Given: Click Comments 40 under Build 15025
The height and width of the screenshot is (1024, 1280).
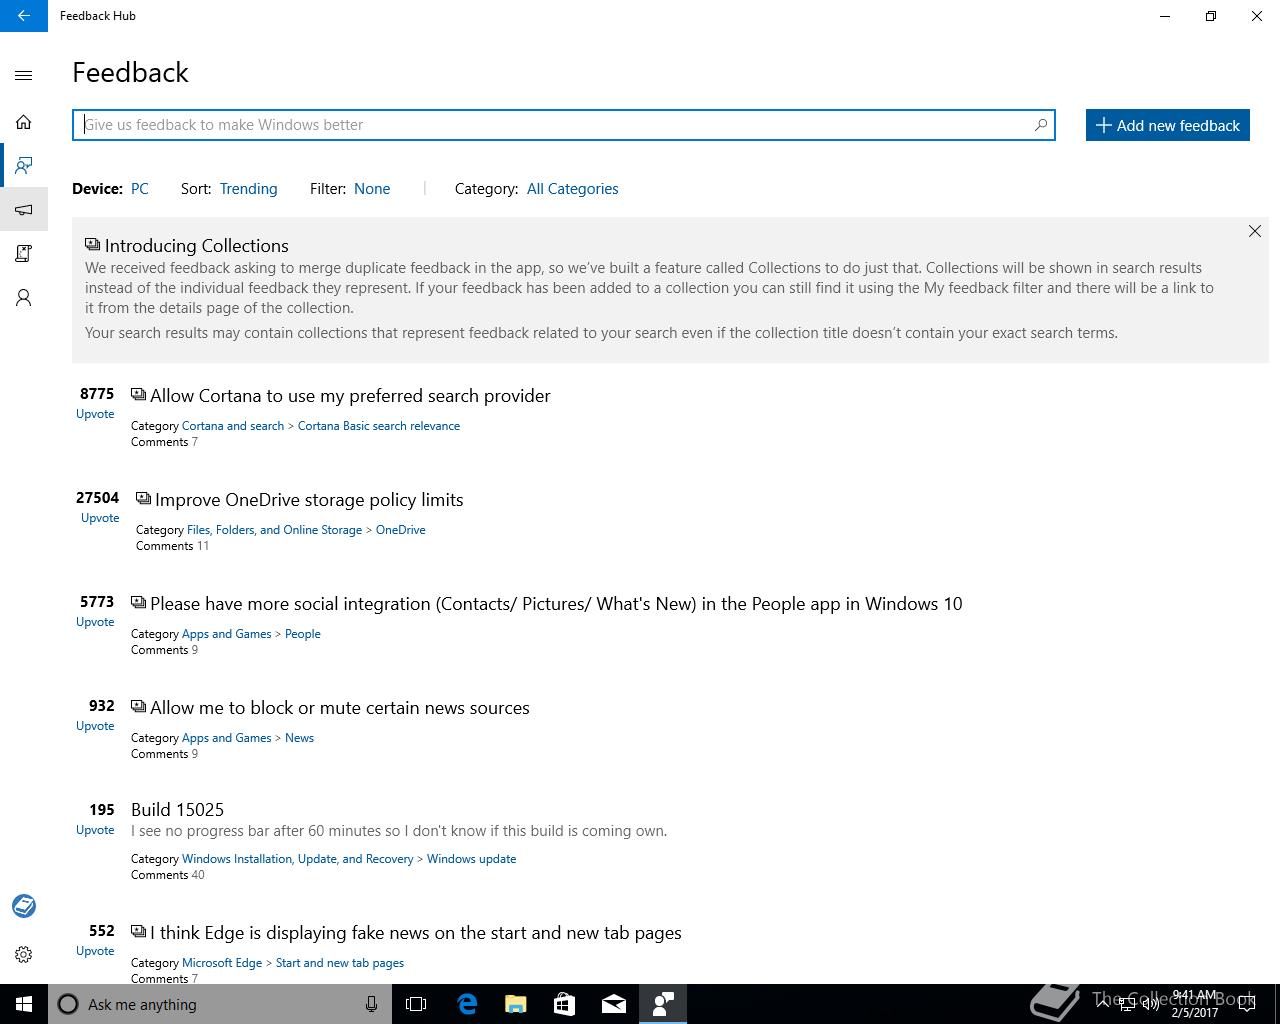Looking at the screenshot, I should coord(168,875).
